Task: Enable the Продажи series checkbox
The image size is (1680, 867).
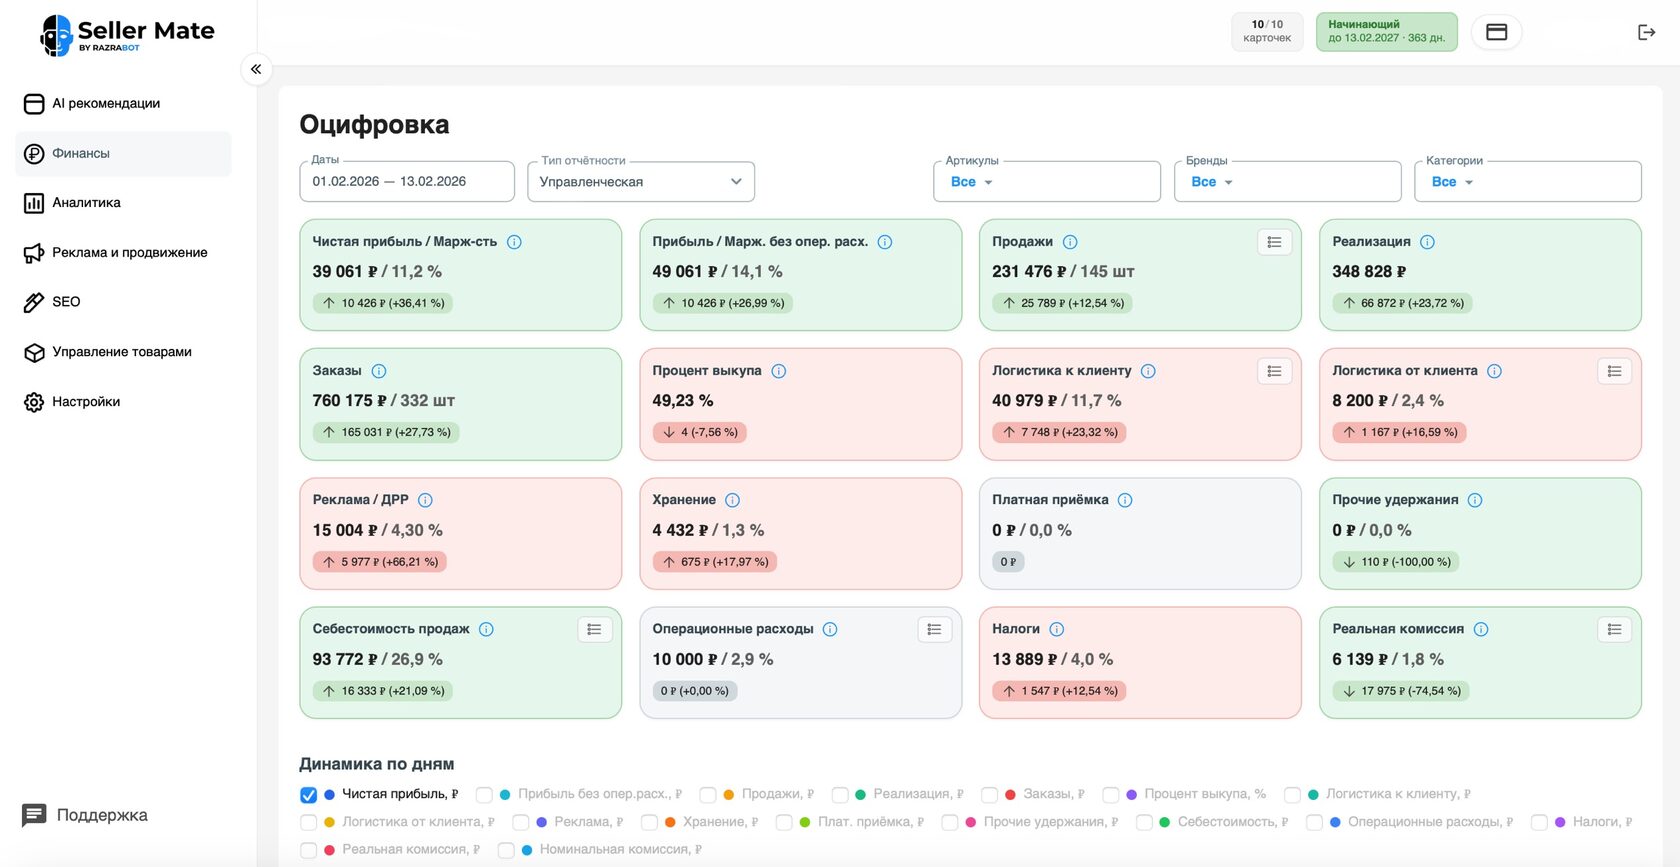Action: [708, 795]
